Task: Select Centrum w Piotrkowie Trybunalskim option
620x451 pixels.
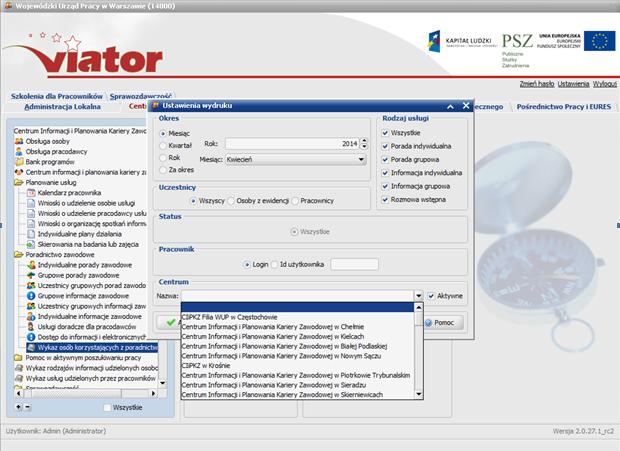Action: coord(297,375)
